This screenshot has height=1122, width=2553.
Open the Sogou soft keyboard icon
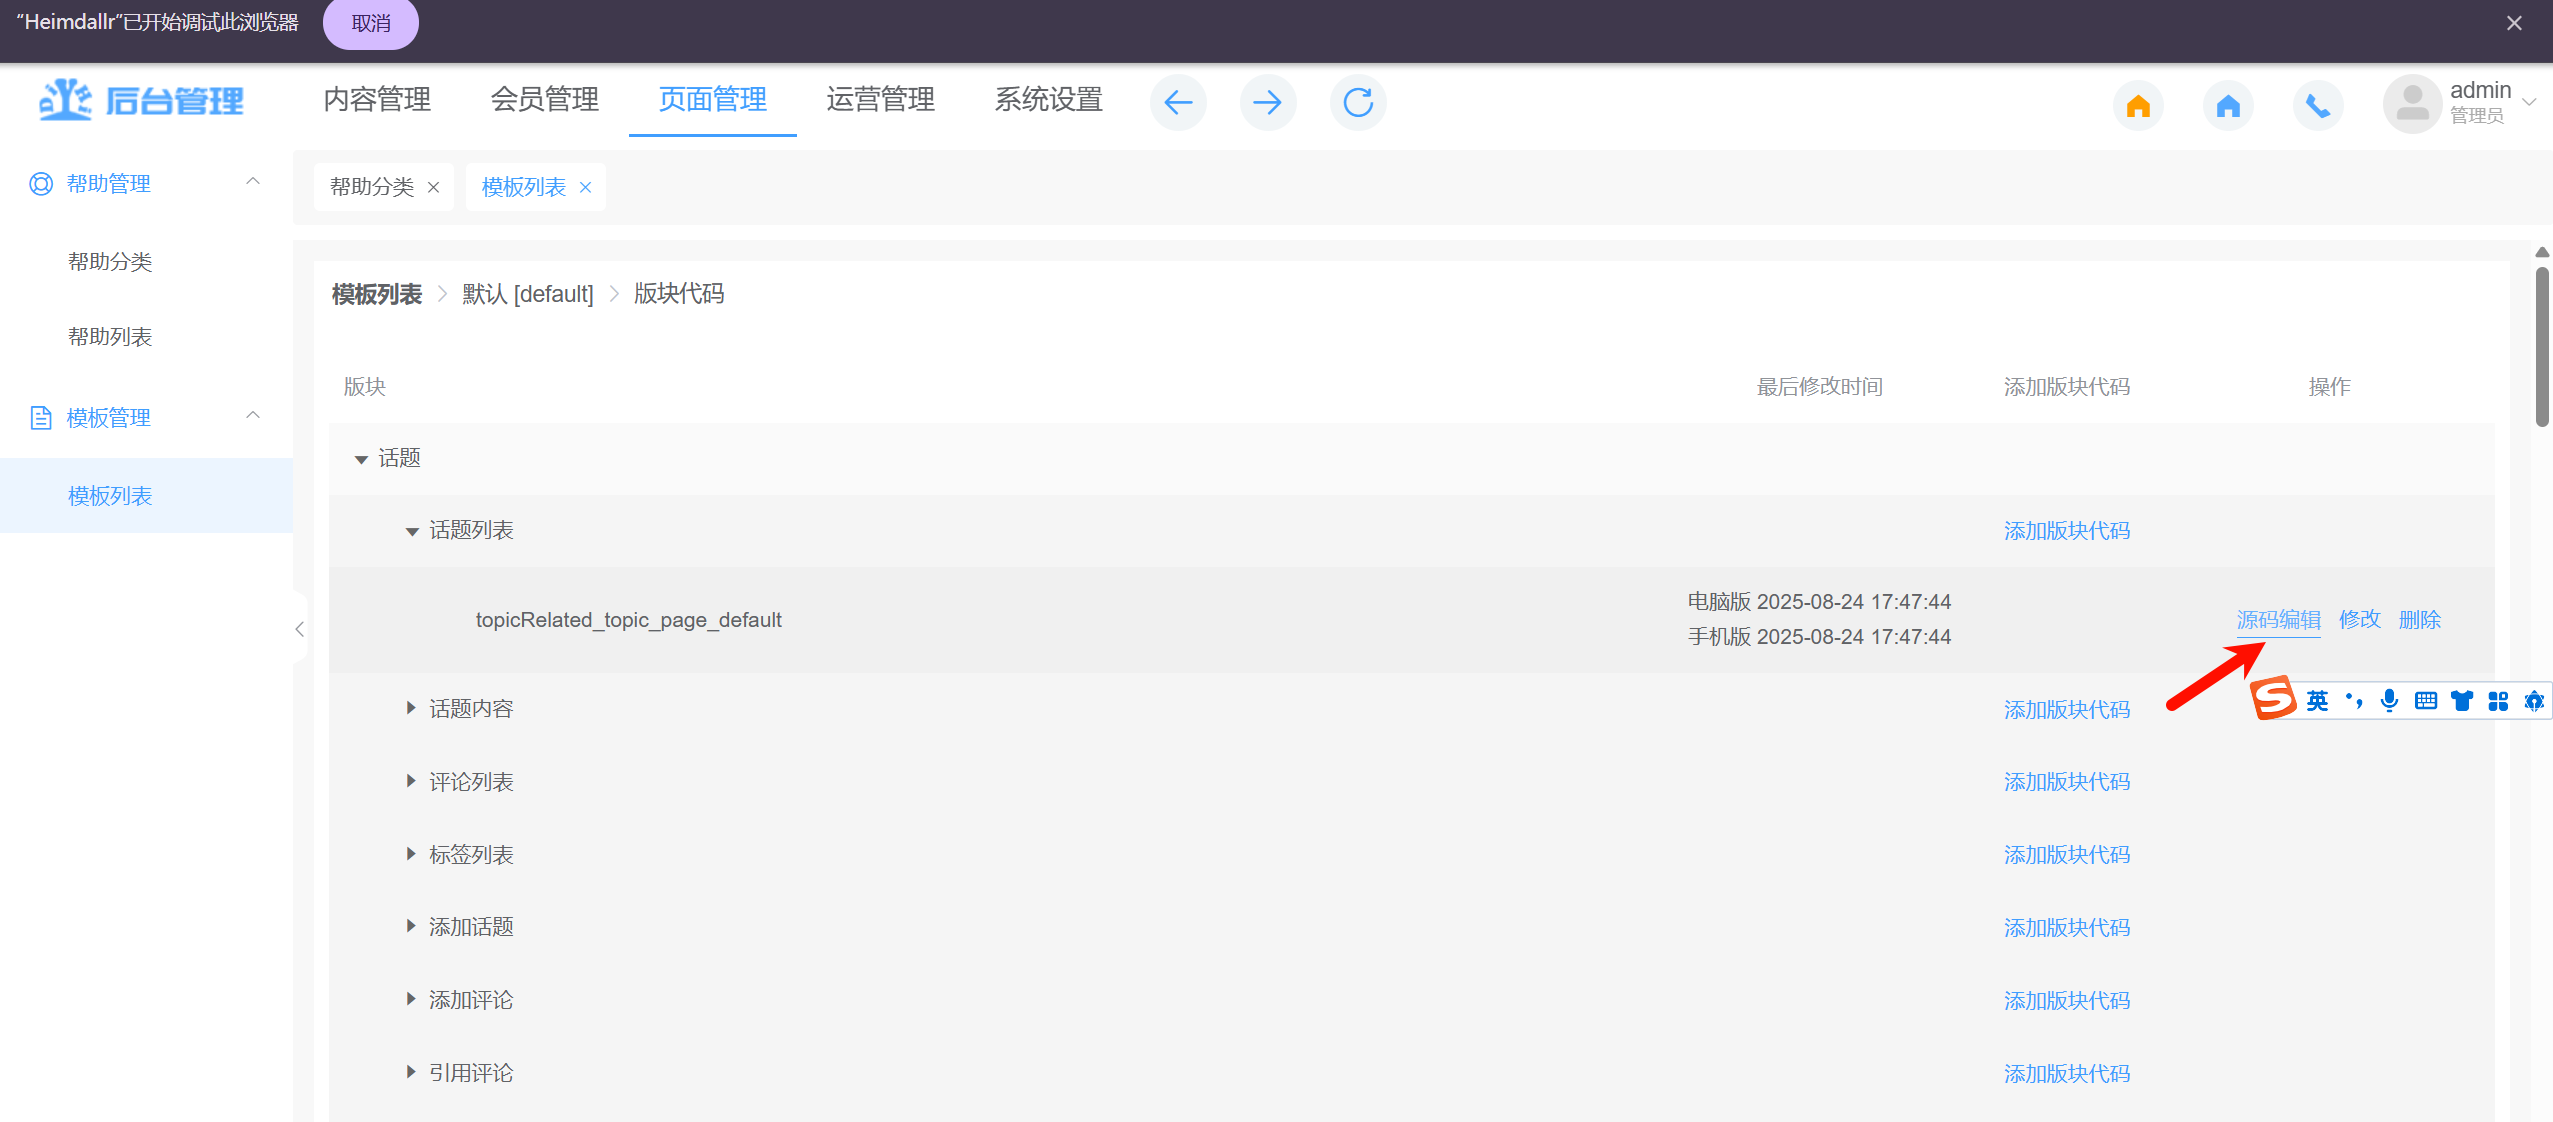point(2425,700)
